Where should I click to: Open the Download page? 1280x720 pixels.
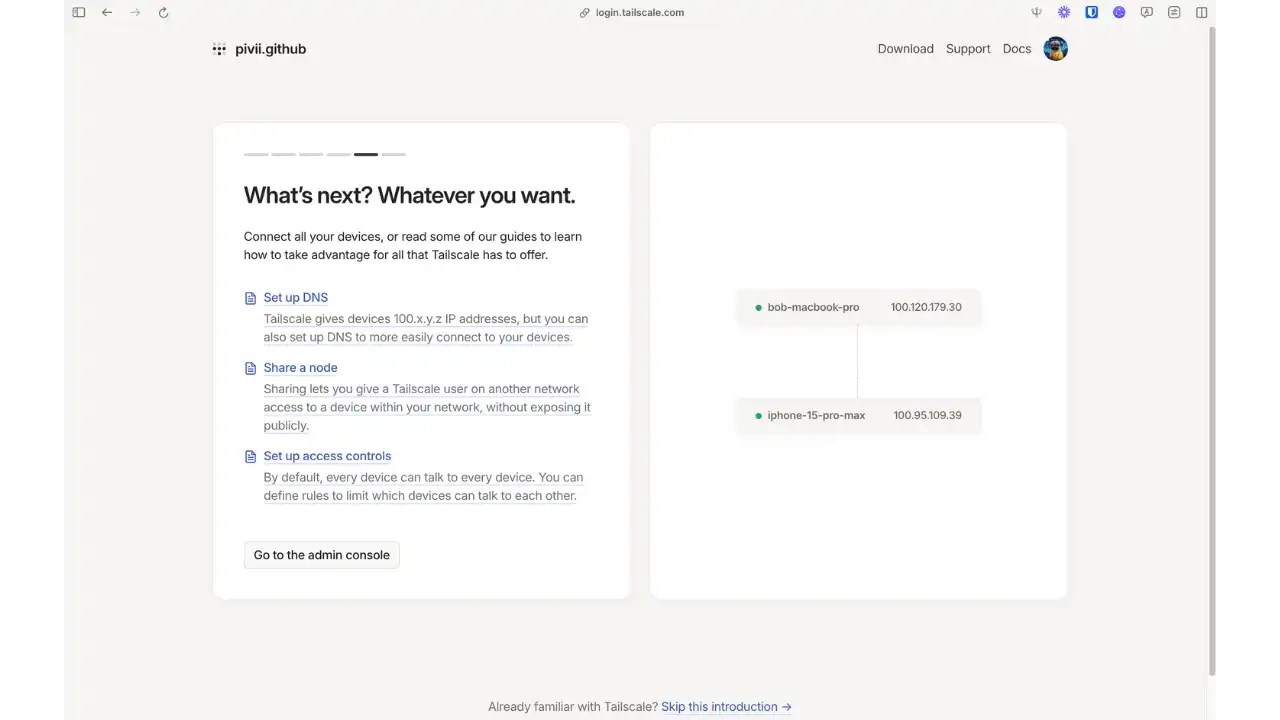(905, 49)
